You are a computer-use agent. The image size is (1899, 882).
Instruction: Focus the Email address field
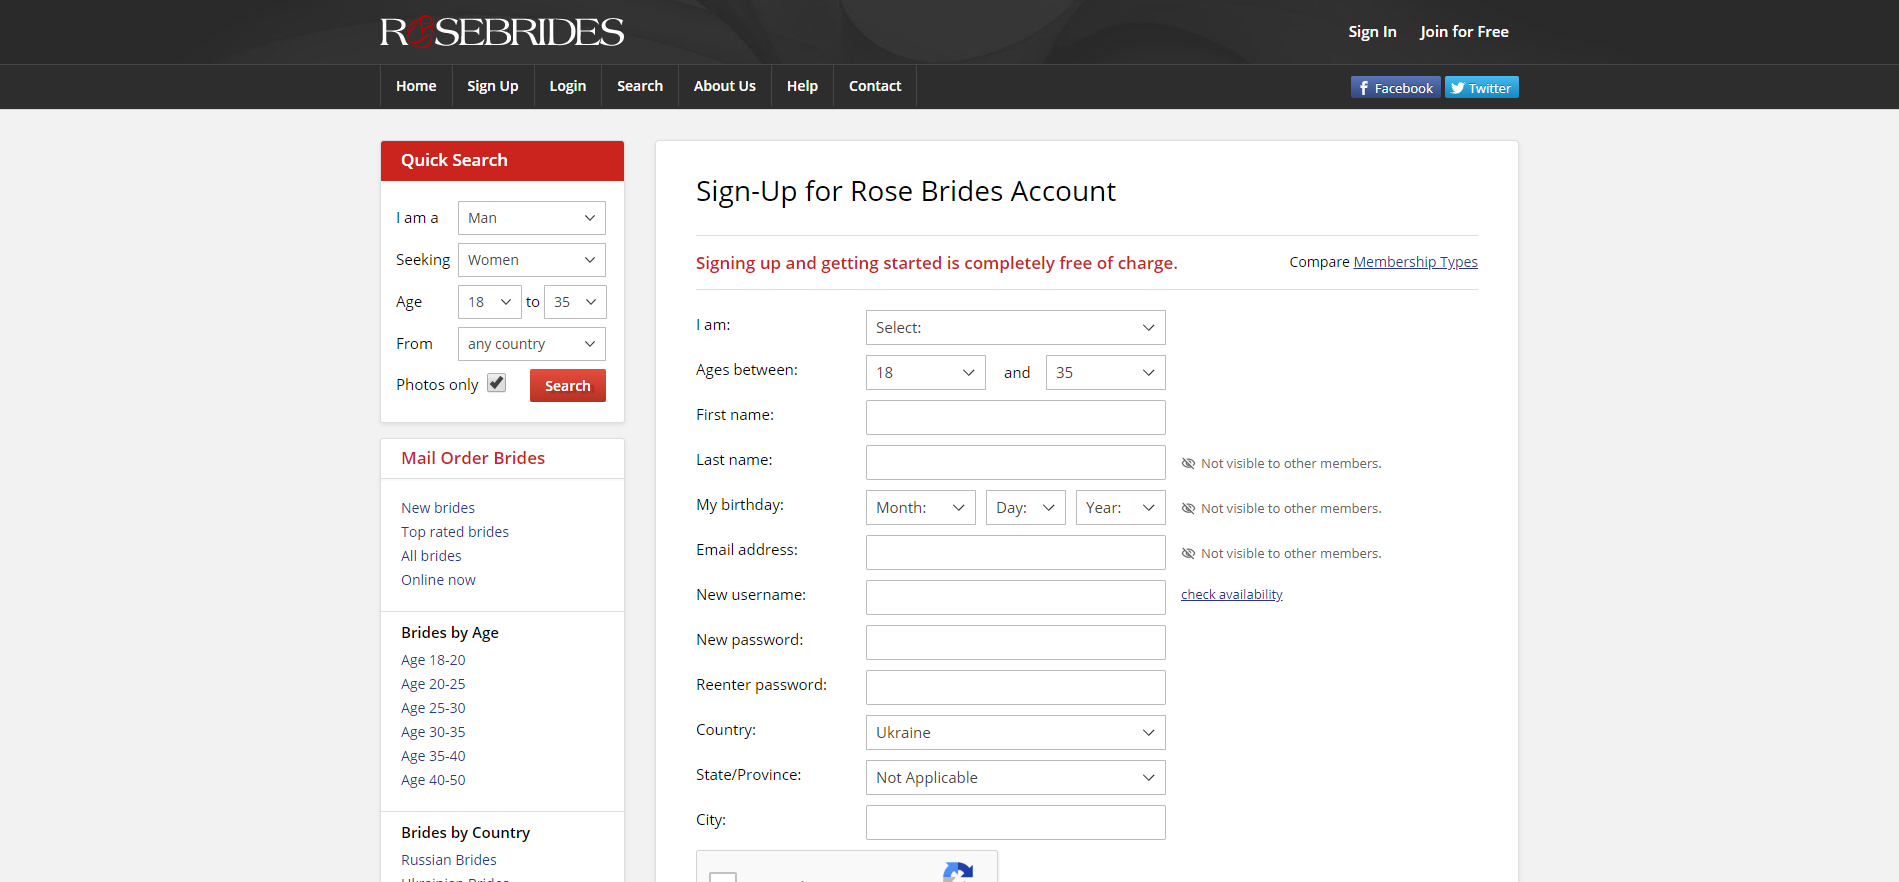1015,552
